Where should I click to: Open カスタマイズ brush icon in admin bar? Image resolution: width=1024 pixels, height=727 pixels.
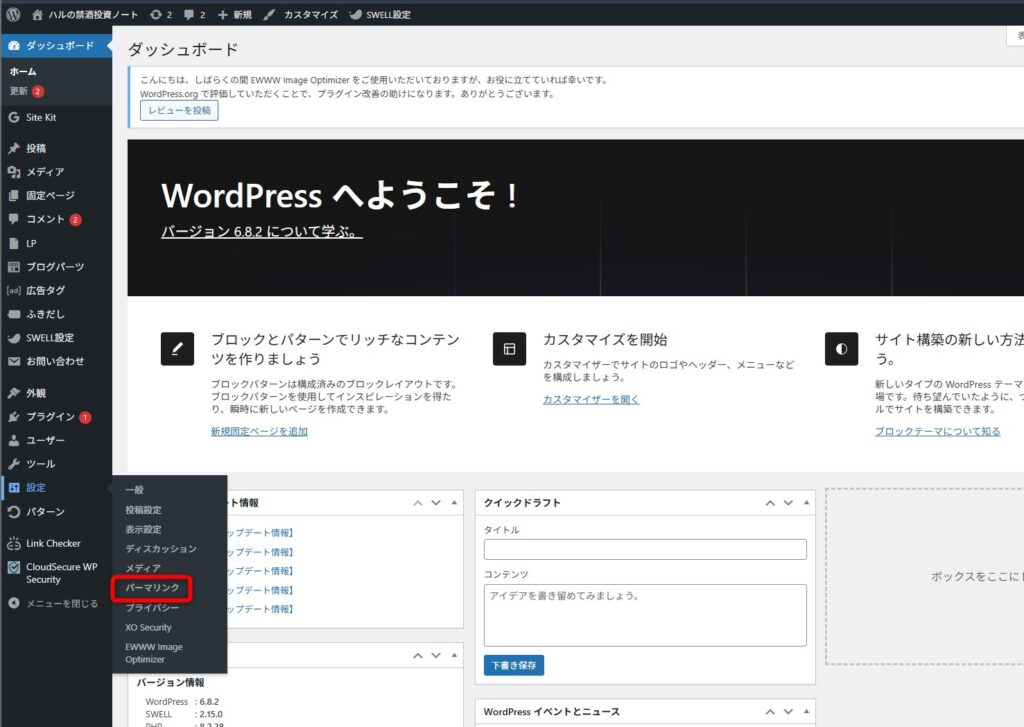coord(269,14)
